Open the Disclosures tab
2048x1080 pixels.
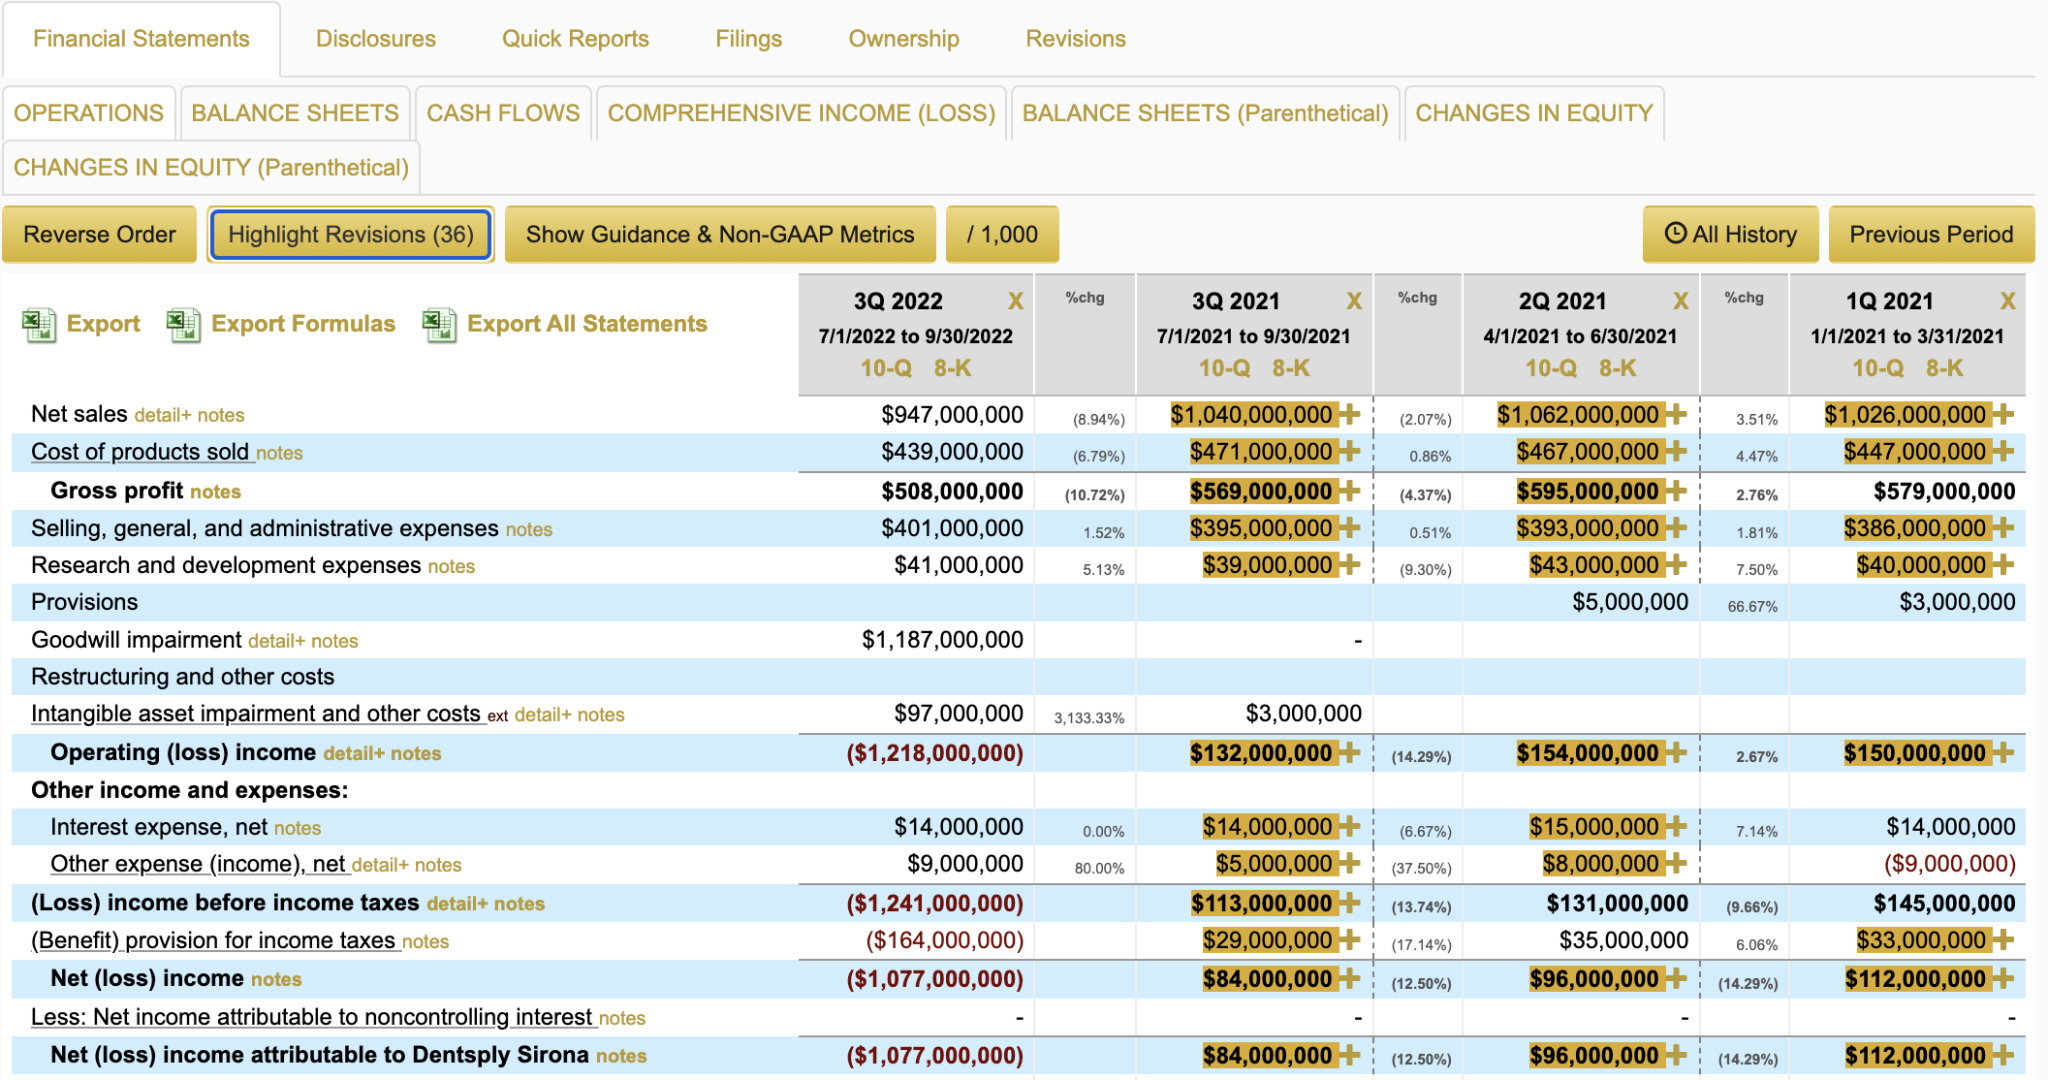tap(375, 39)
